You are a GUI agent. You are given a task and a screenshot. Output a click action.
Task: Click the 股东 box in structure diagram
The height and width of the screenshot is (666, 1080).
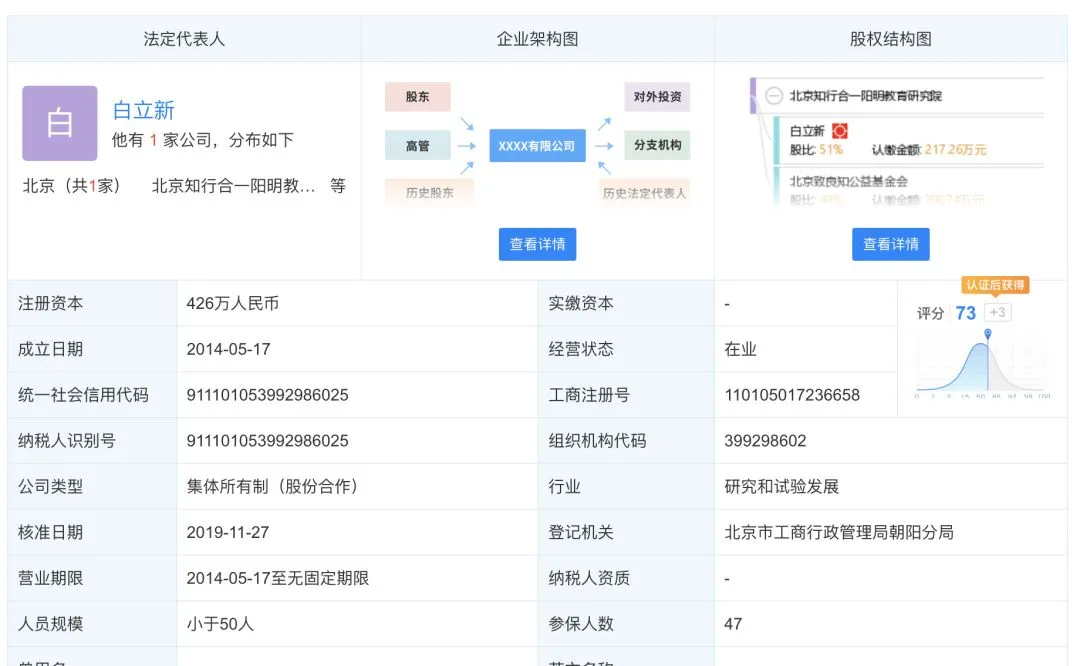click(x=417, y=97)
